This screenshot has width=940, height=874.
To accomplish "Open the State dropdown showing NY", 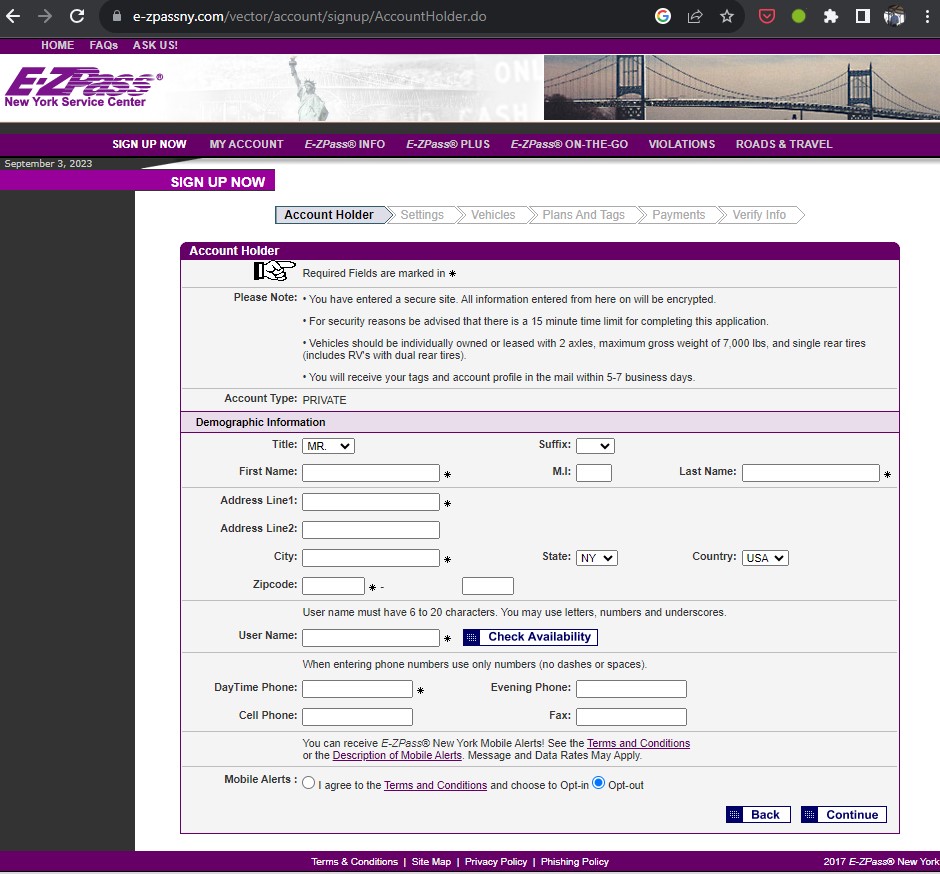I will point(596,558).
